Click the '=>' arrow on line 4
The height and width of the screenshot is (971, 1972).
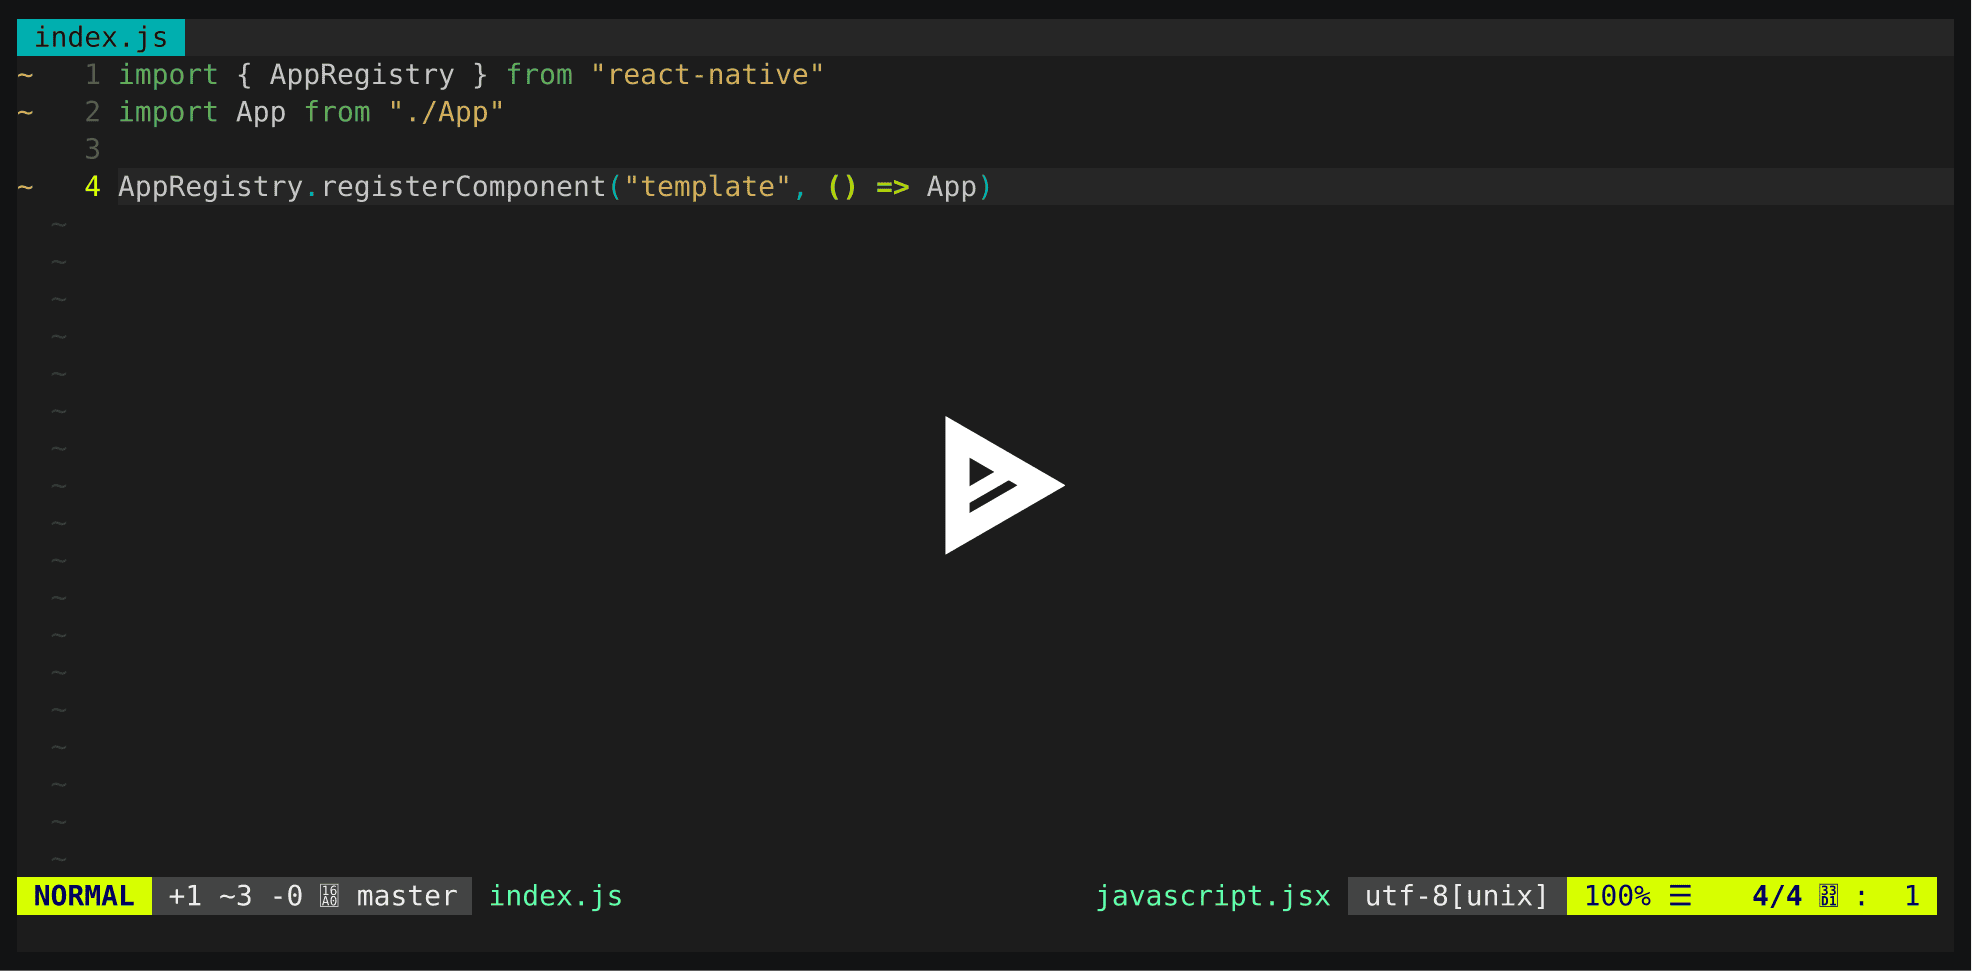pyautogui.click(x=893, y=187)
